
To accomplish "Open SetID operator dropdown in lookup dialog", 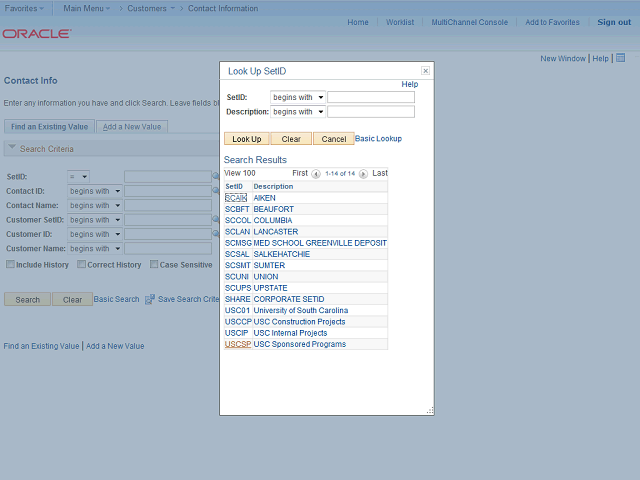I will click(298, 98).
